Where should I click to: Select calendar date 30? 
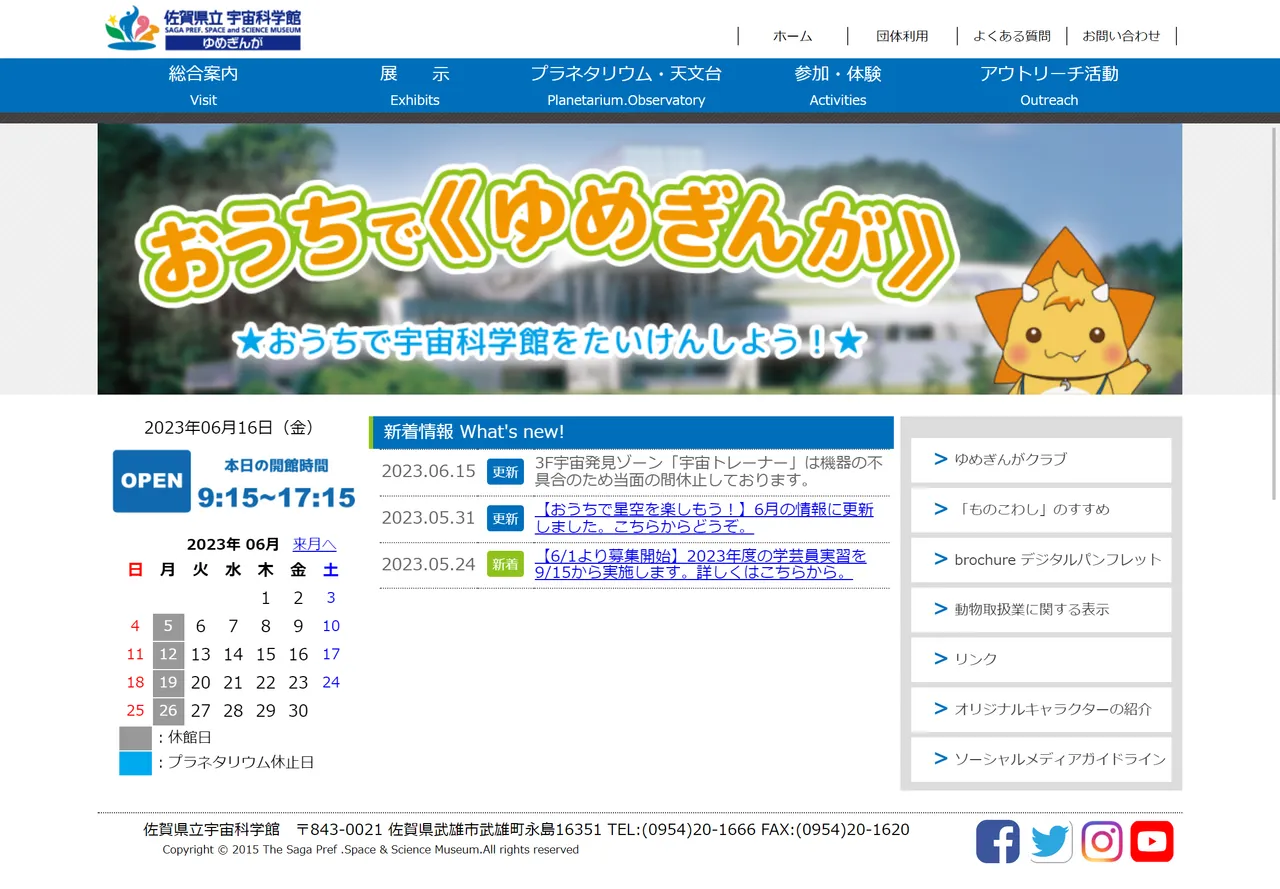click(298, 711)
